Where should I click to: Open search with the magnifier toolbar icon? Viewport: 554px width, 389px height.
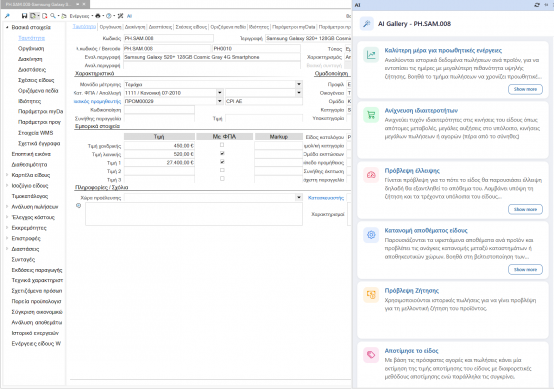(53, 16)
